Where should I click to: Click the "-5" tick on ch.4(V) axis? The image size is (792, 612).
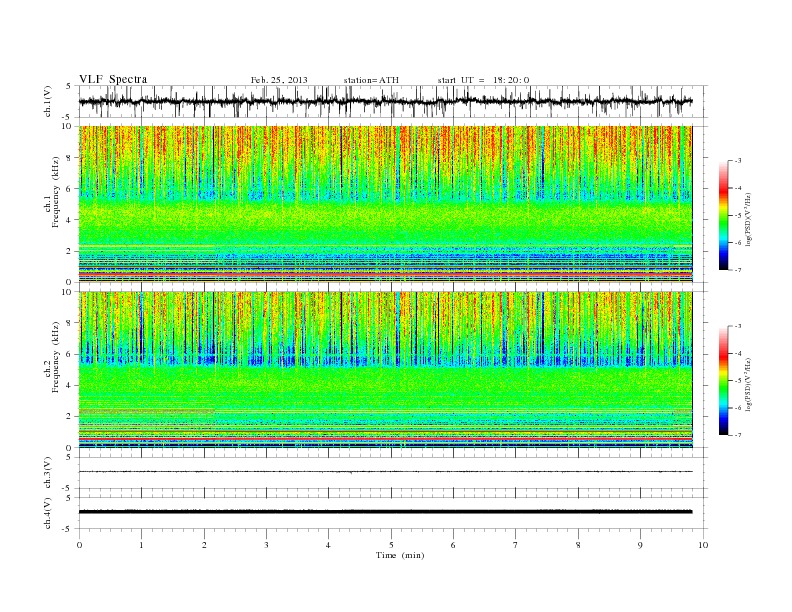(68, 529)
